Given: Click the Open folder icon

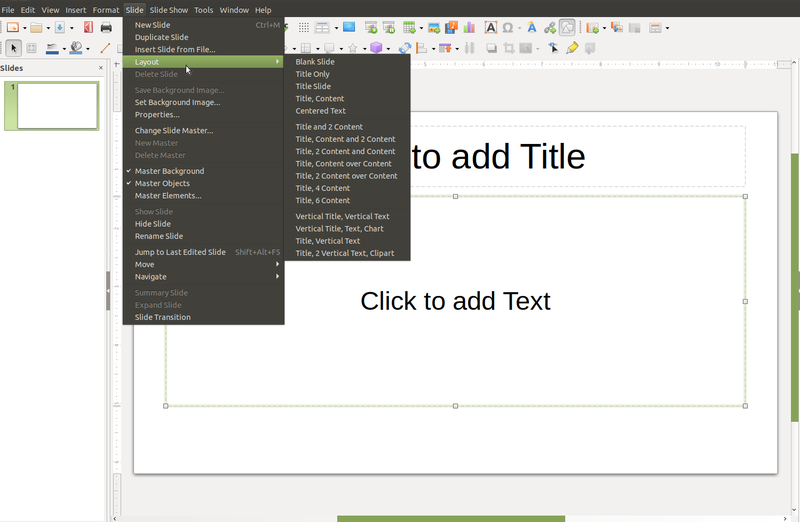Looking at the screenshot, I should click(x=36, y=28).
